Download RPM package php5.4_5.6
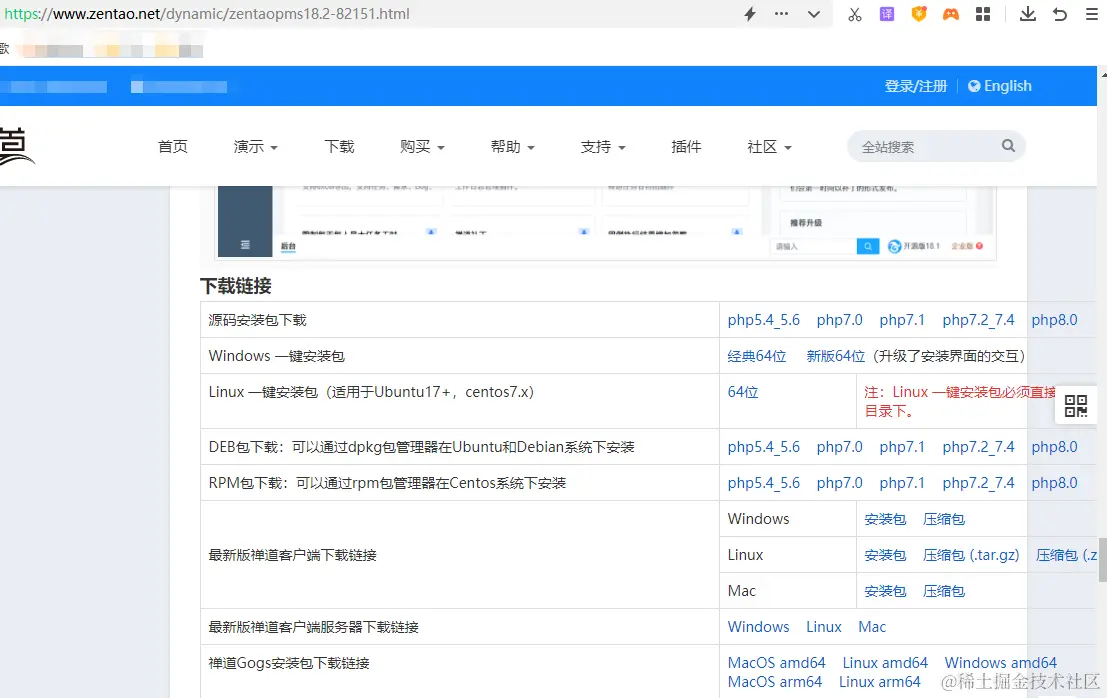 point(764,483)
